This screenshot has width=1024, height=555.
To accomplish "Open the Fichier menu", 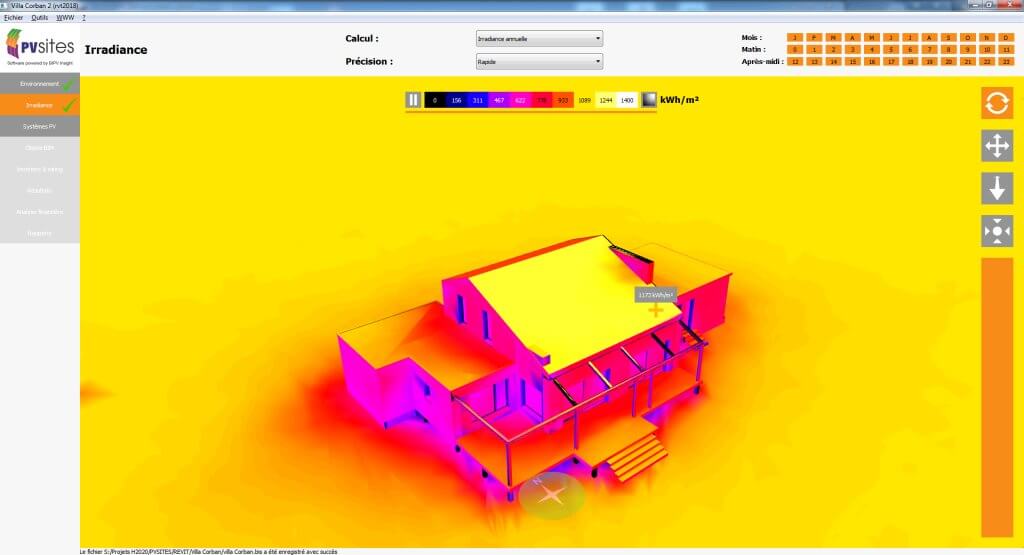I will [13, 18].
